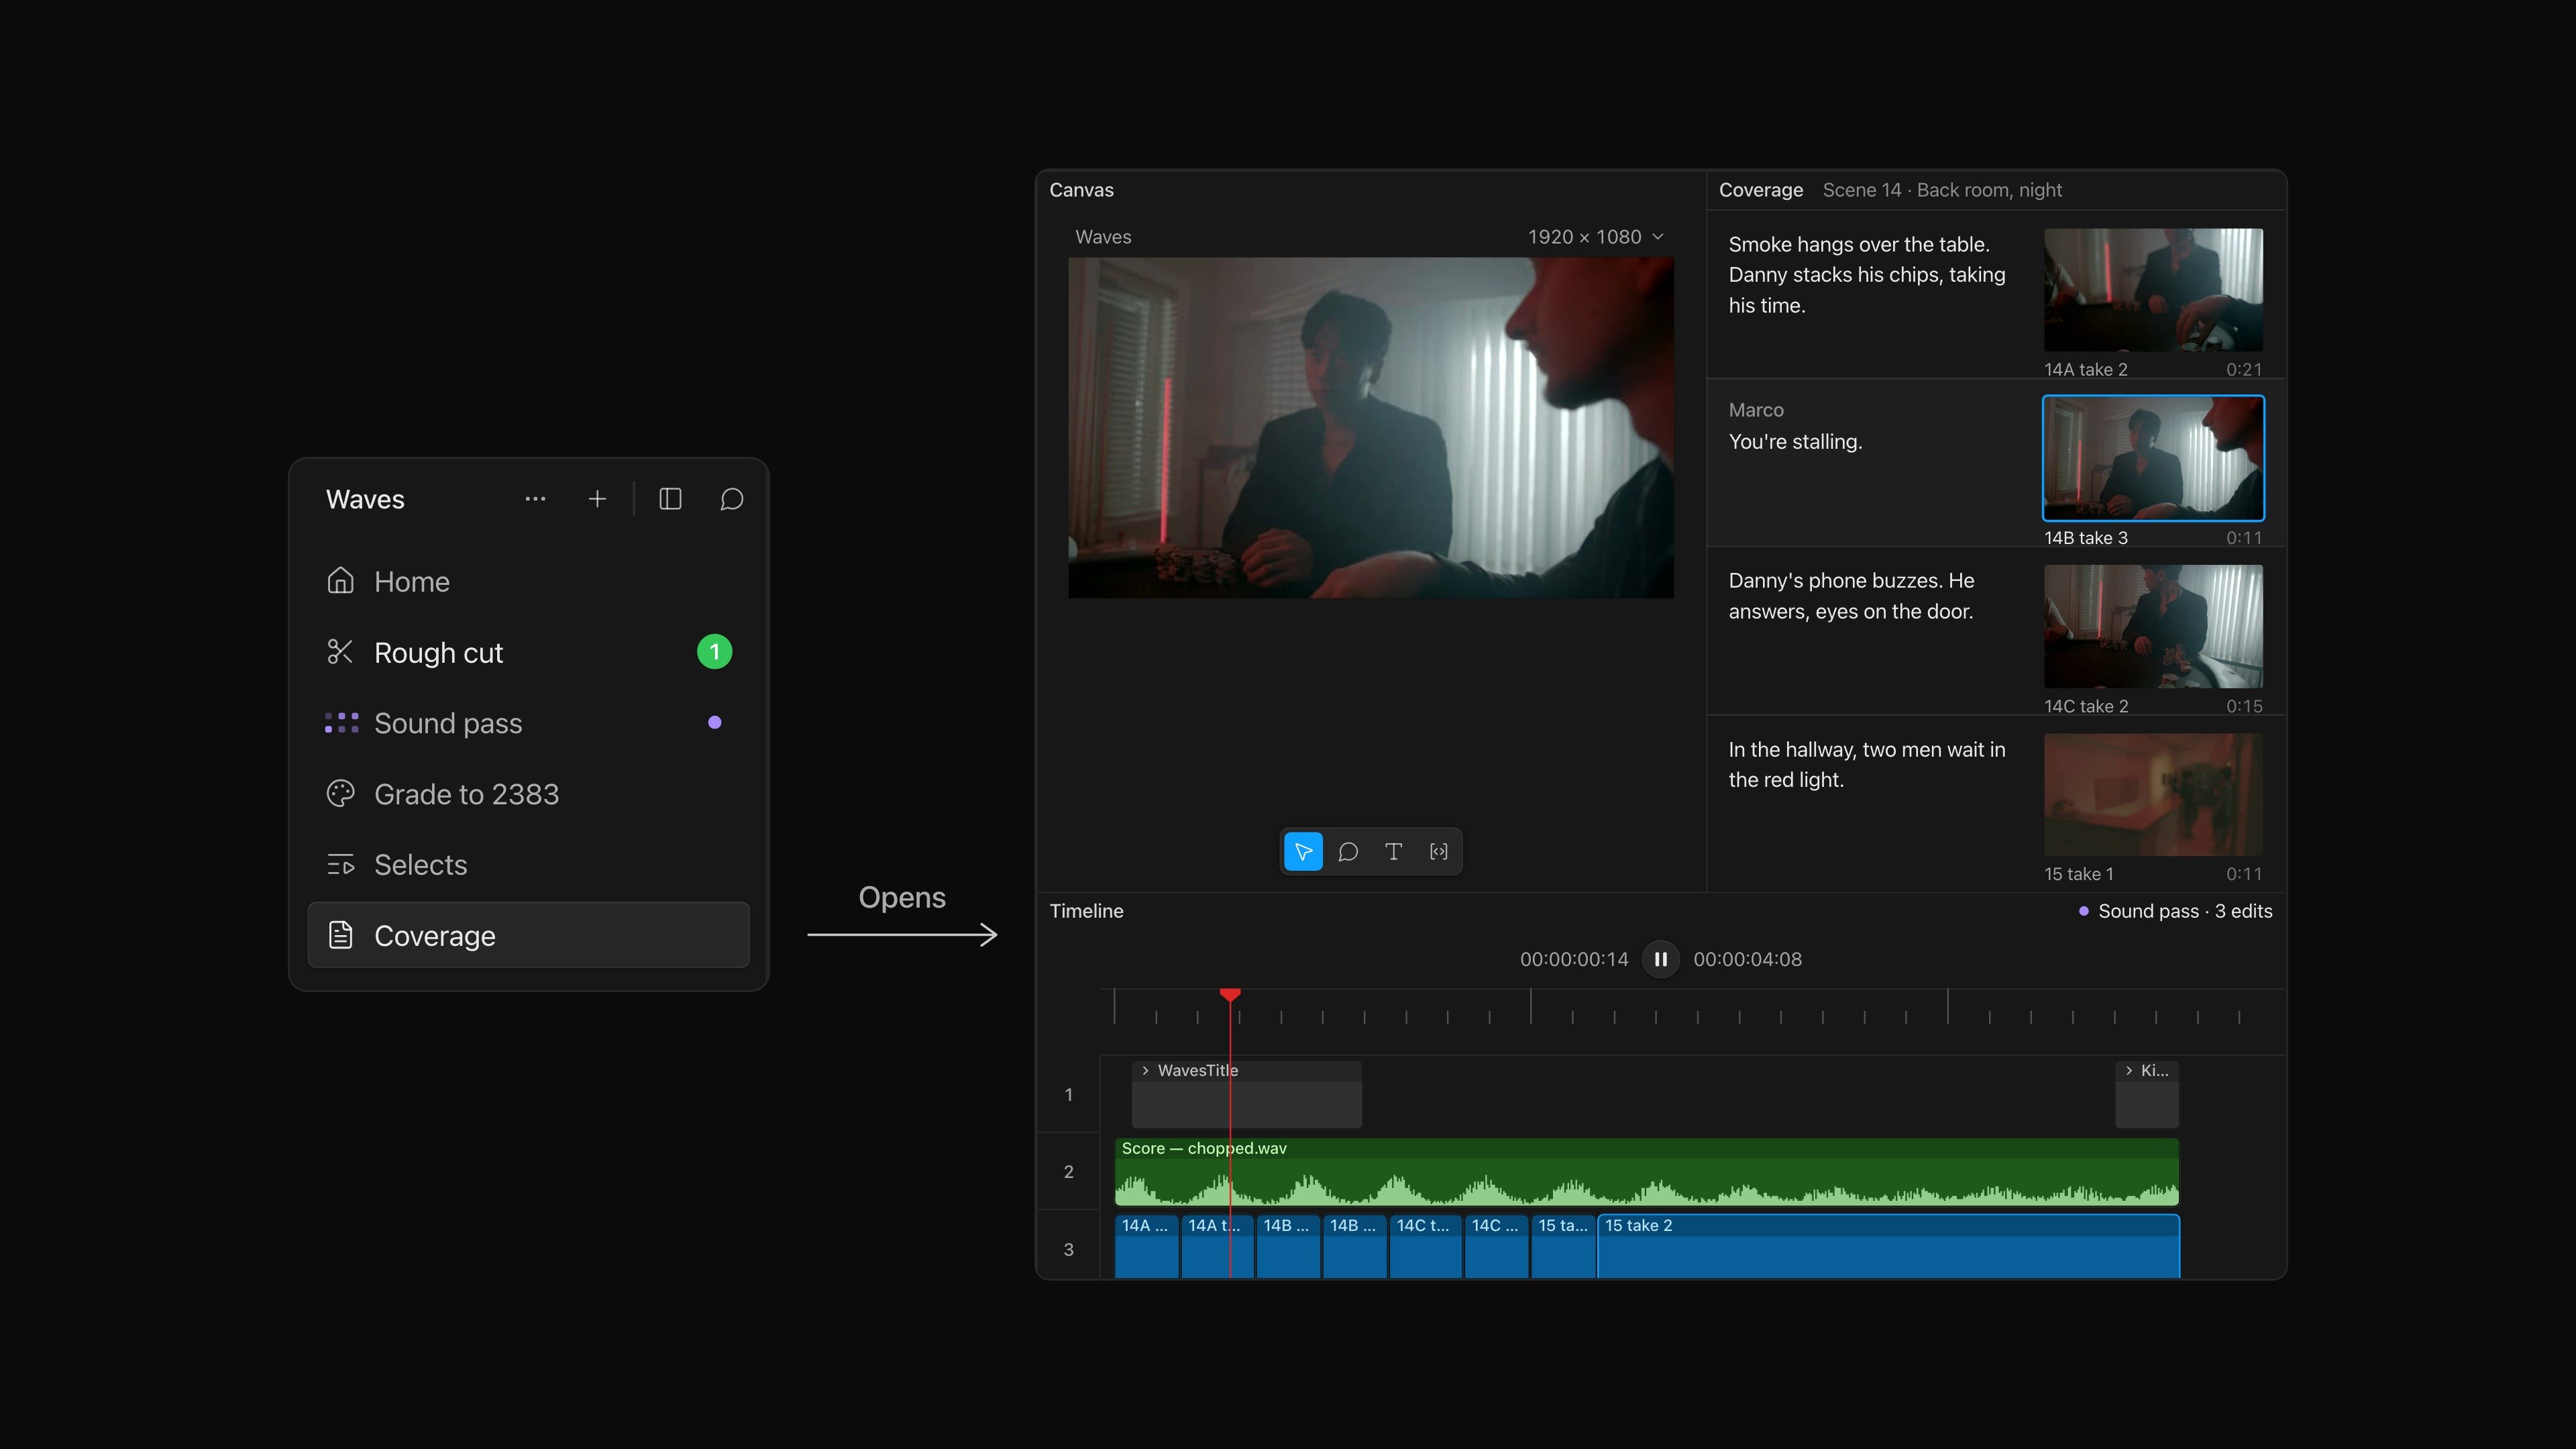Open the 14C take 2 thumbnail
Viewport: 2576px width, 1449px height.
pos(2153,626)
